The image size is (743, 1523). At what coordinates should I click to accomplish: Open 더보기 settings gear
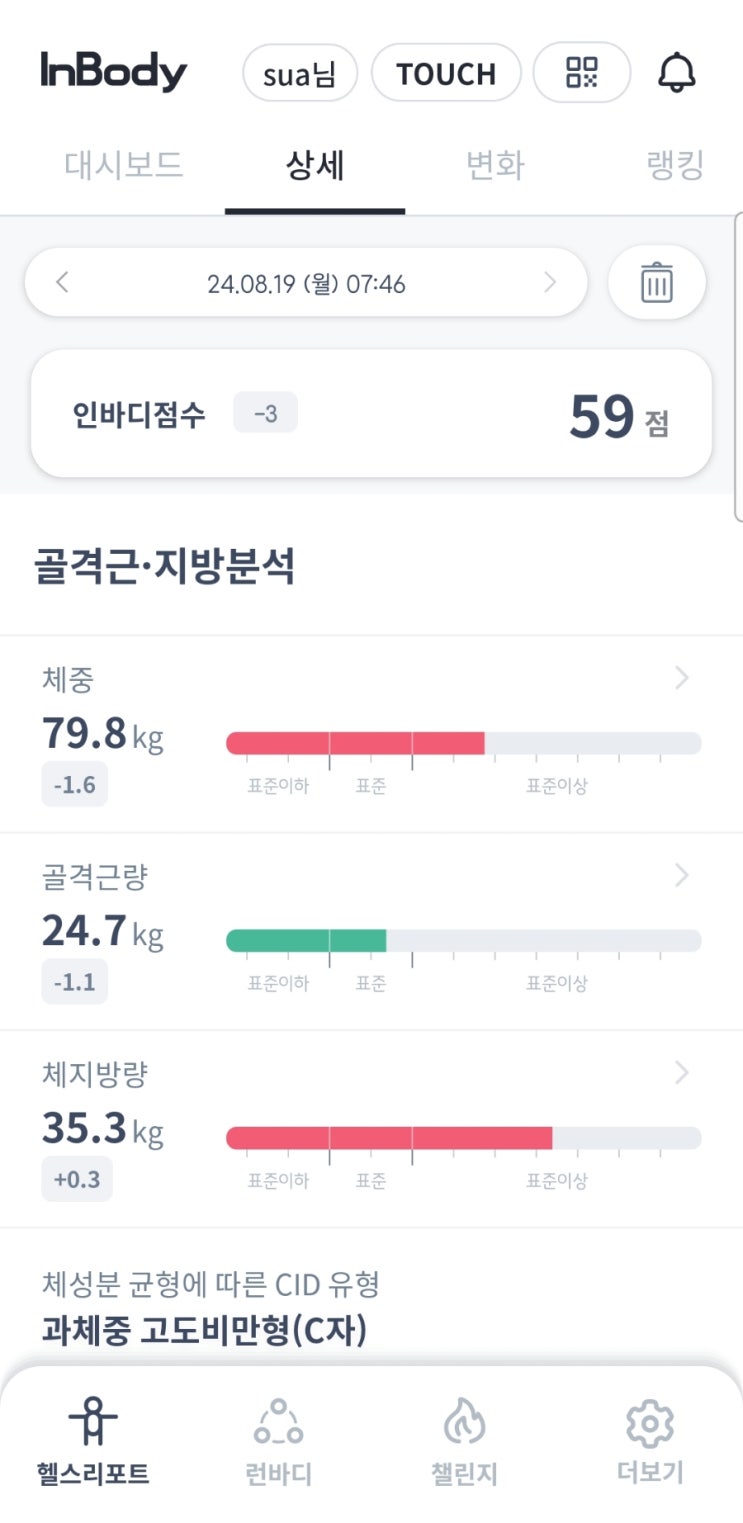650,1420
